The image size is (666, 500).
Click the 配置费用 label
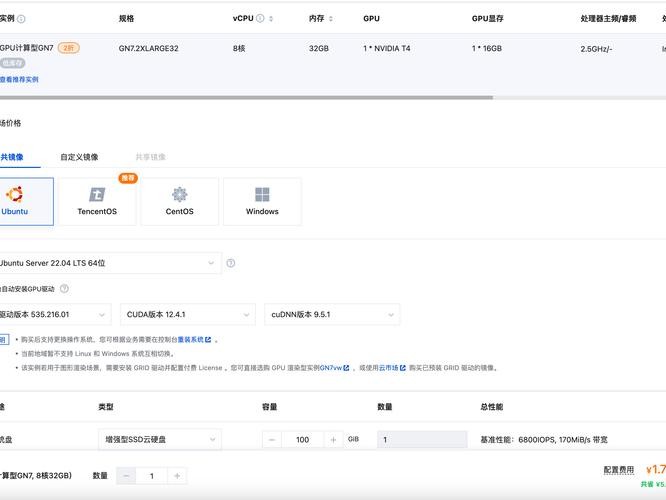619,470
